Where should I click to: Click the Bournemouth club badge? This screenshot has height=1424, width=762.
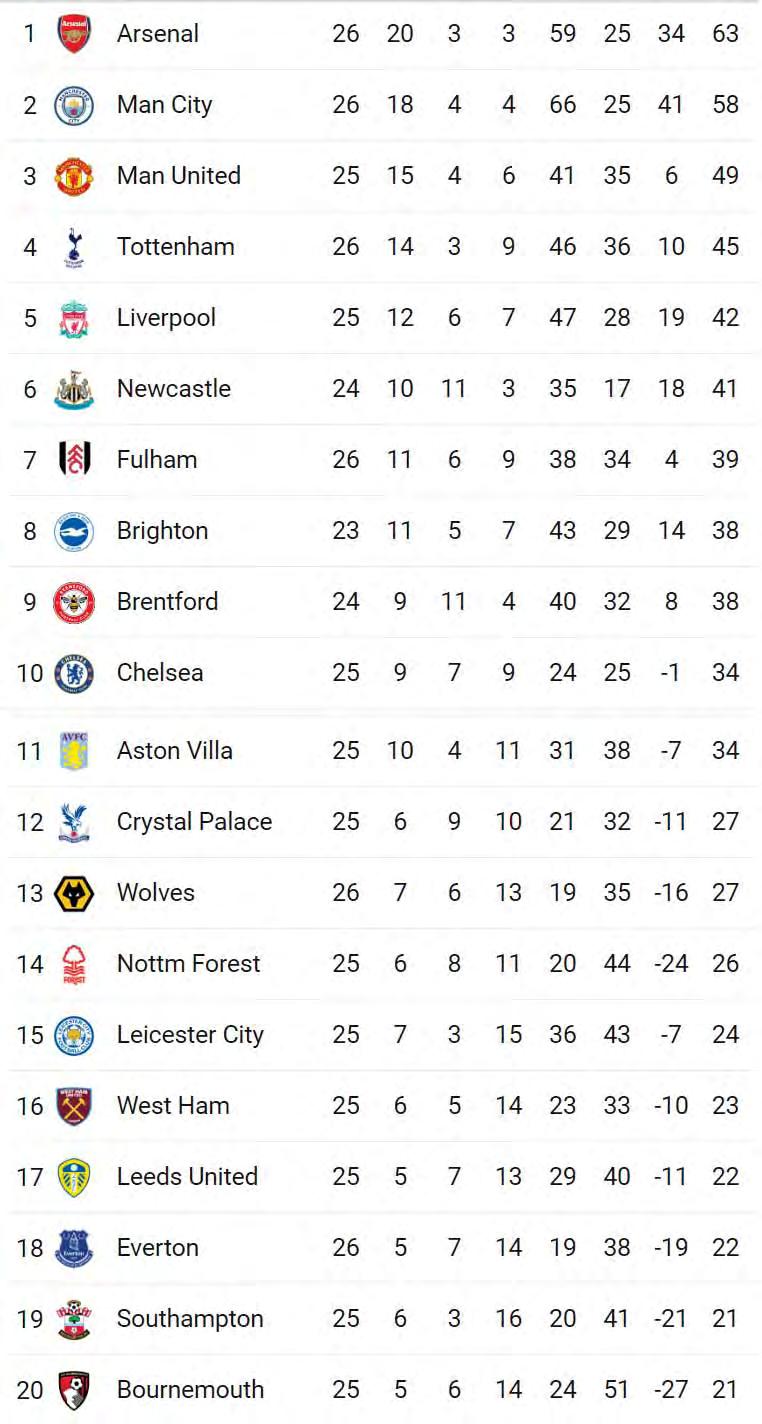74,1390
